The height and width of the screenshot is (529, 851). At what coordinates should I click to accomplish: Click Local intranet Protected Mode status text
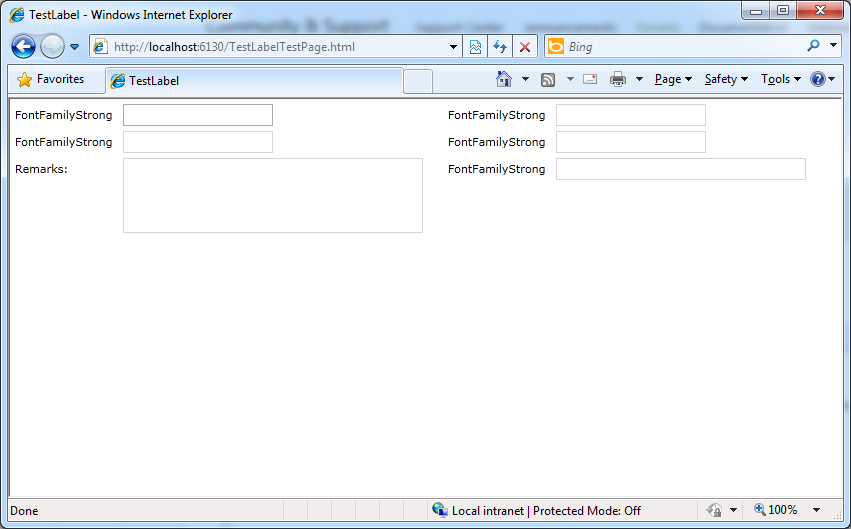[x=546, y=511]
